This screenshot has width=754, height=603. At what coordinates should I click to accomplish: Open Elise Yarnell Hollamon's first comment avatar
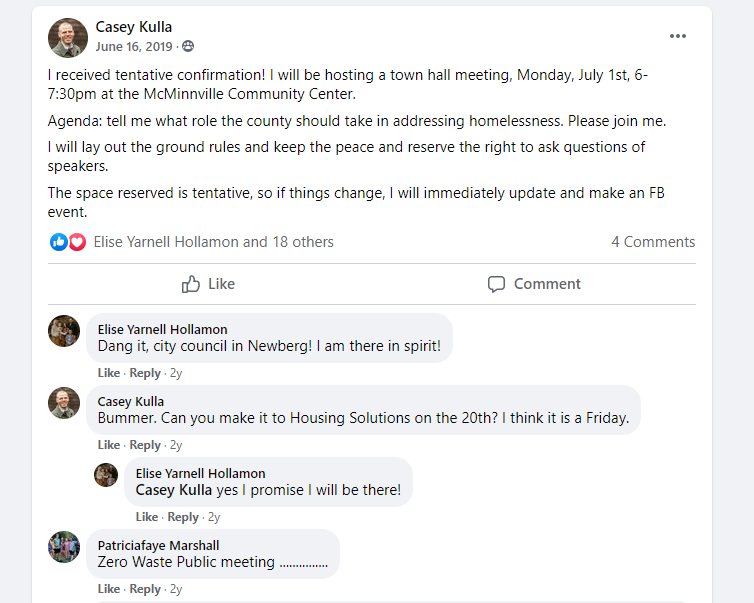[64, 331]
